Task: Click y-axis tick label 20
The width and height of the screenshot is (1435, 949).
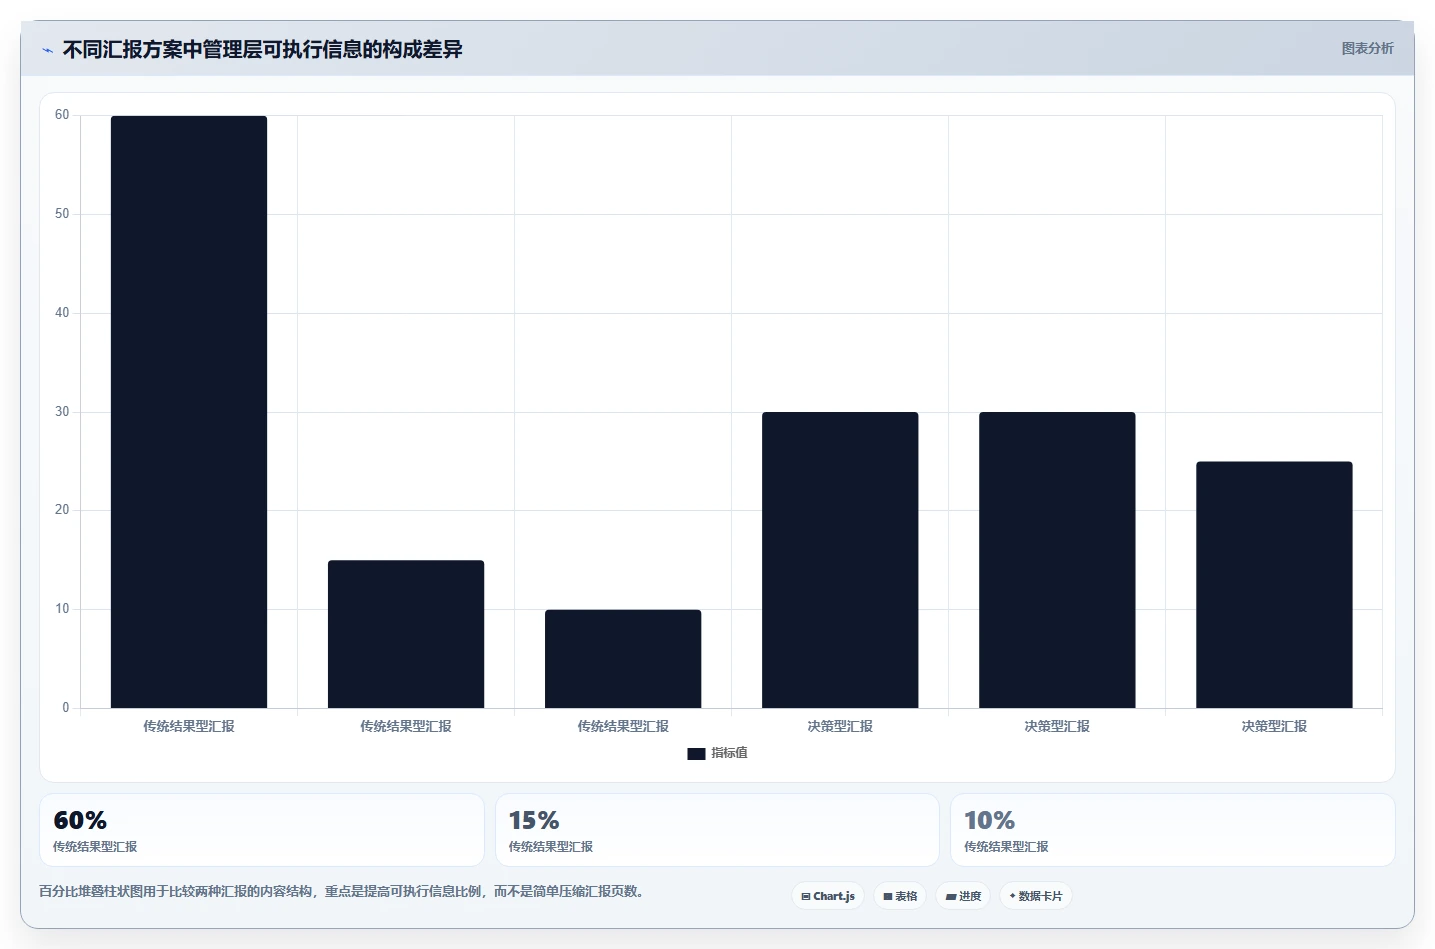Action: (x=62, y=510)
